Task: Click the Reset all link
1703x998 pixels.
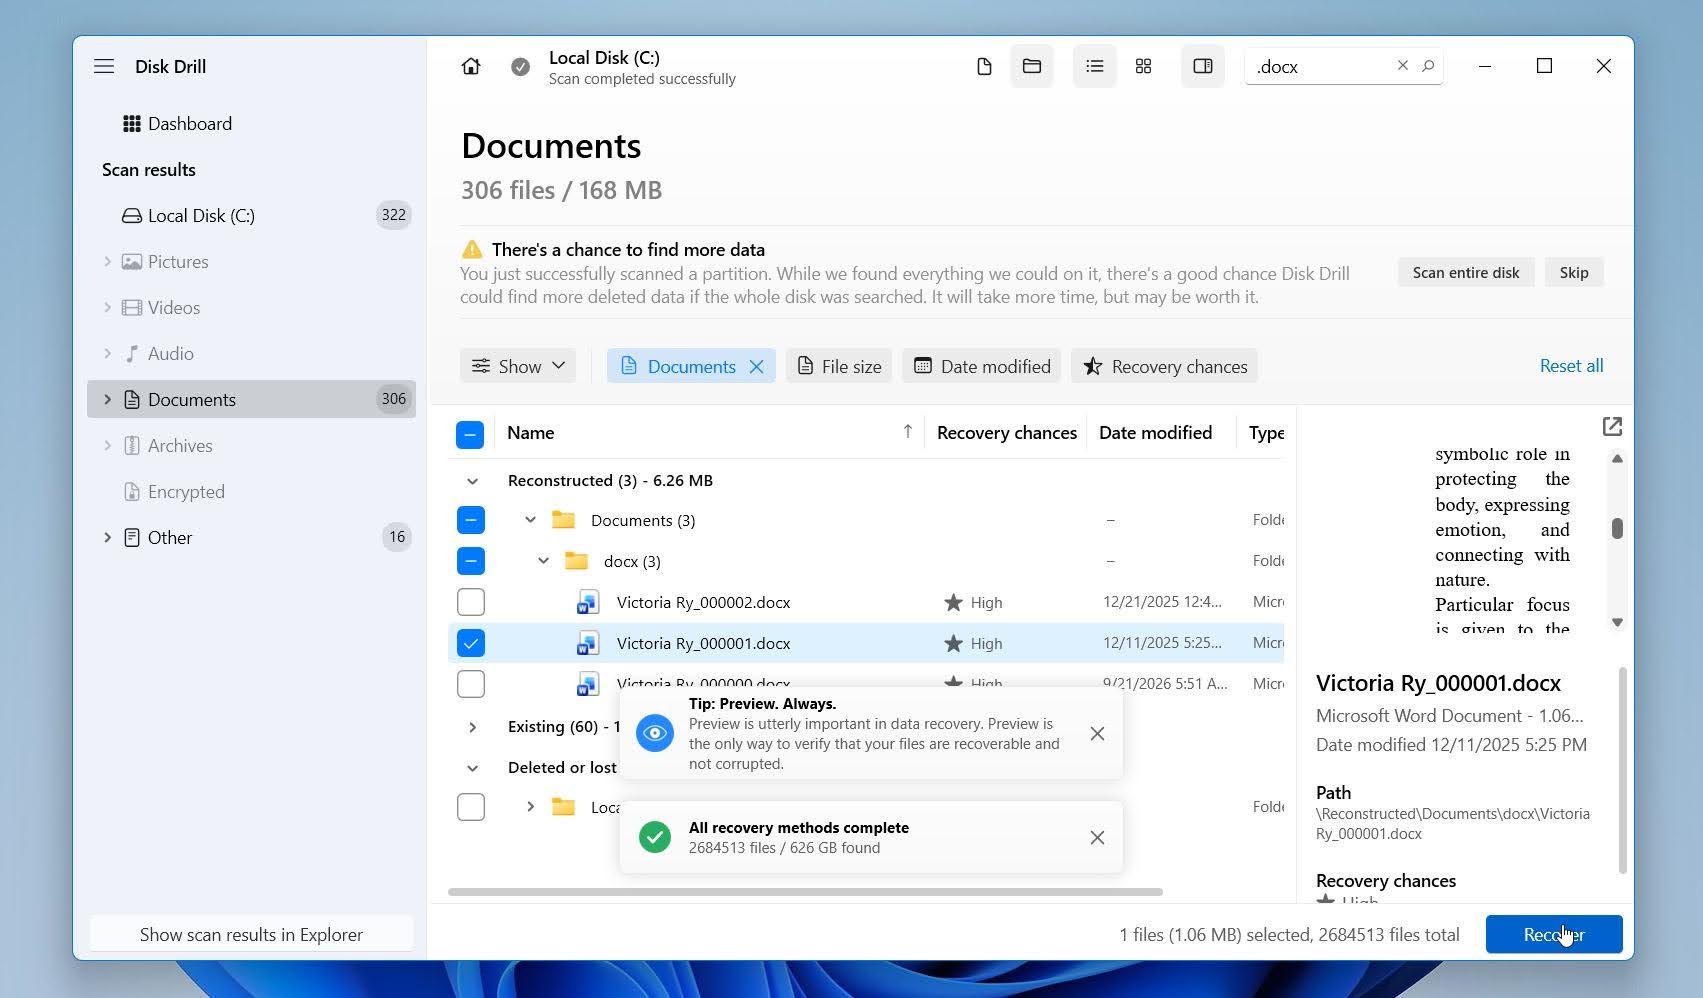Action: 1571,366
